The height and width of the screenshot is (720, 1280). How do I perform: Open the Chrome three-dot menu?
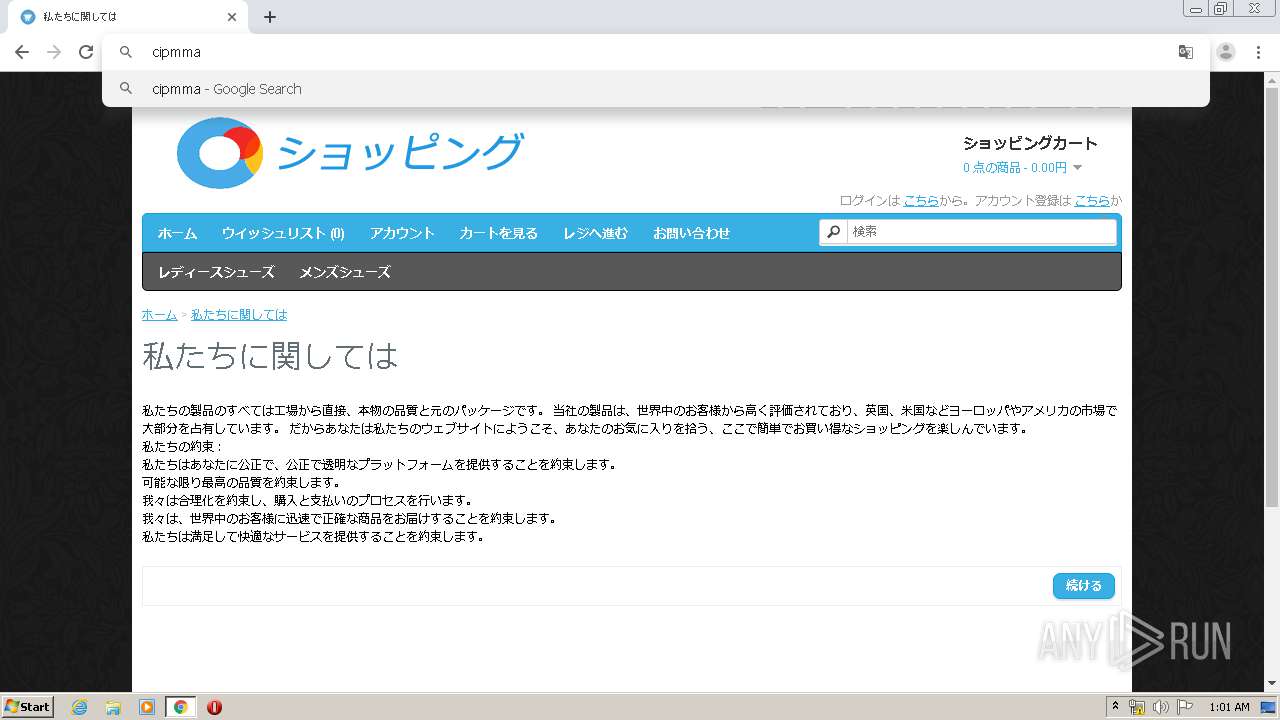[x=1258, y=52]
